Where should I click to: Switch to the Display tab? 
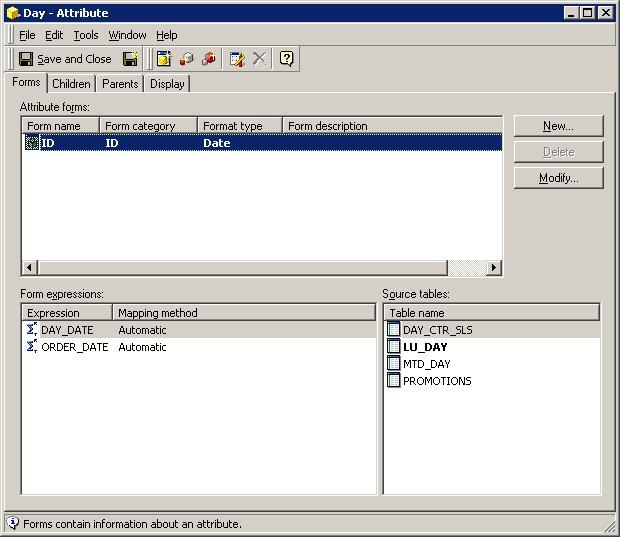coord(167,84)
